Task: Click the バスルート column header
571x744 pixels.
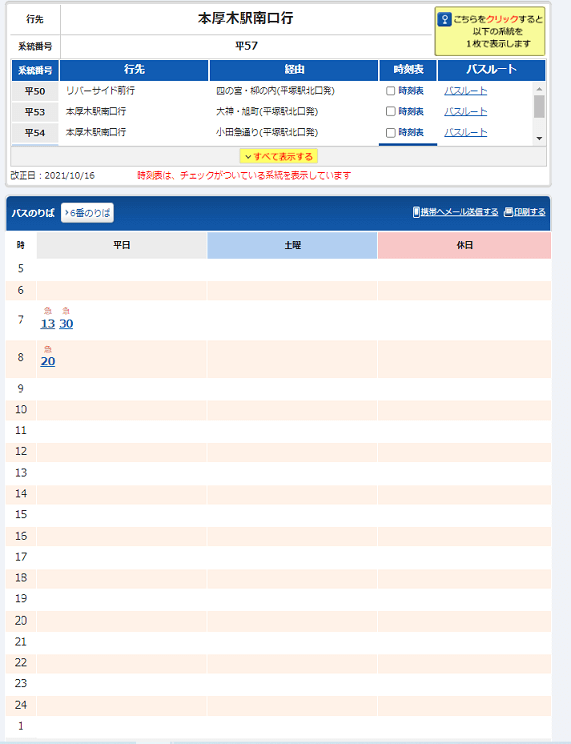Action: [491, 70]
